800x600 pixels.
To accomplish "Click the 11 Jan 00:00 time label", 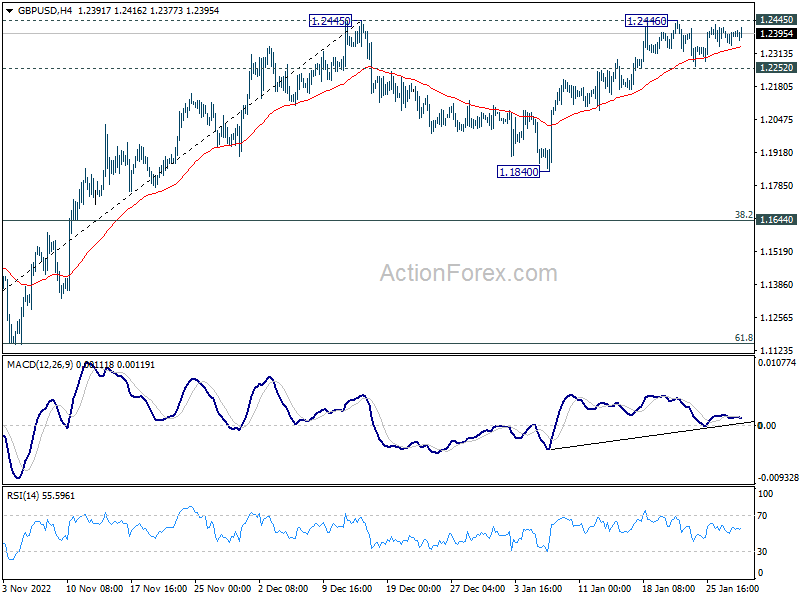I will tap(605, 588).
